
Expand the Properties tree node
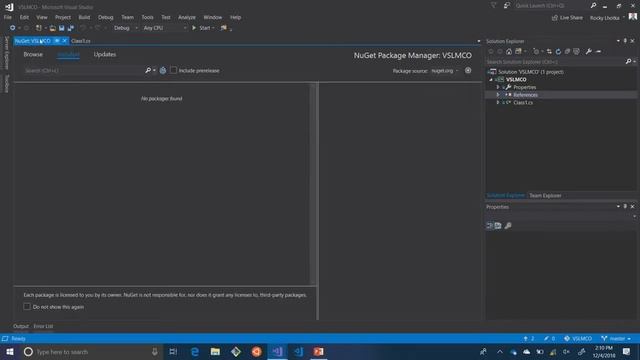click(x=498, y=87)
